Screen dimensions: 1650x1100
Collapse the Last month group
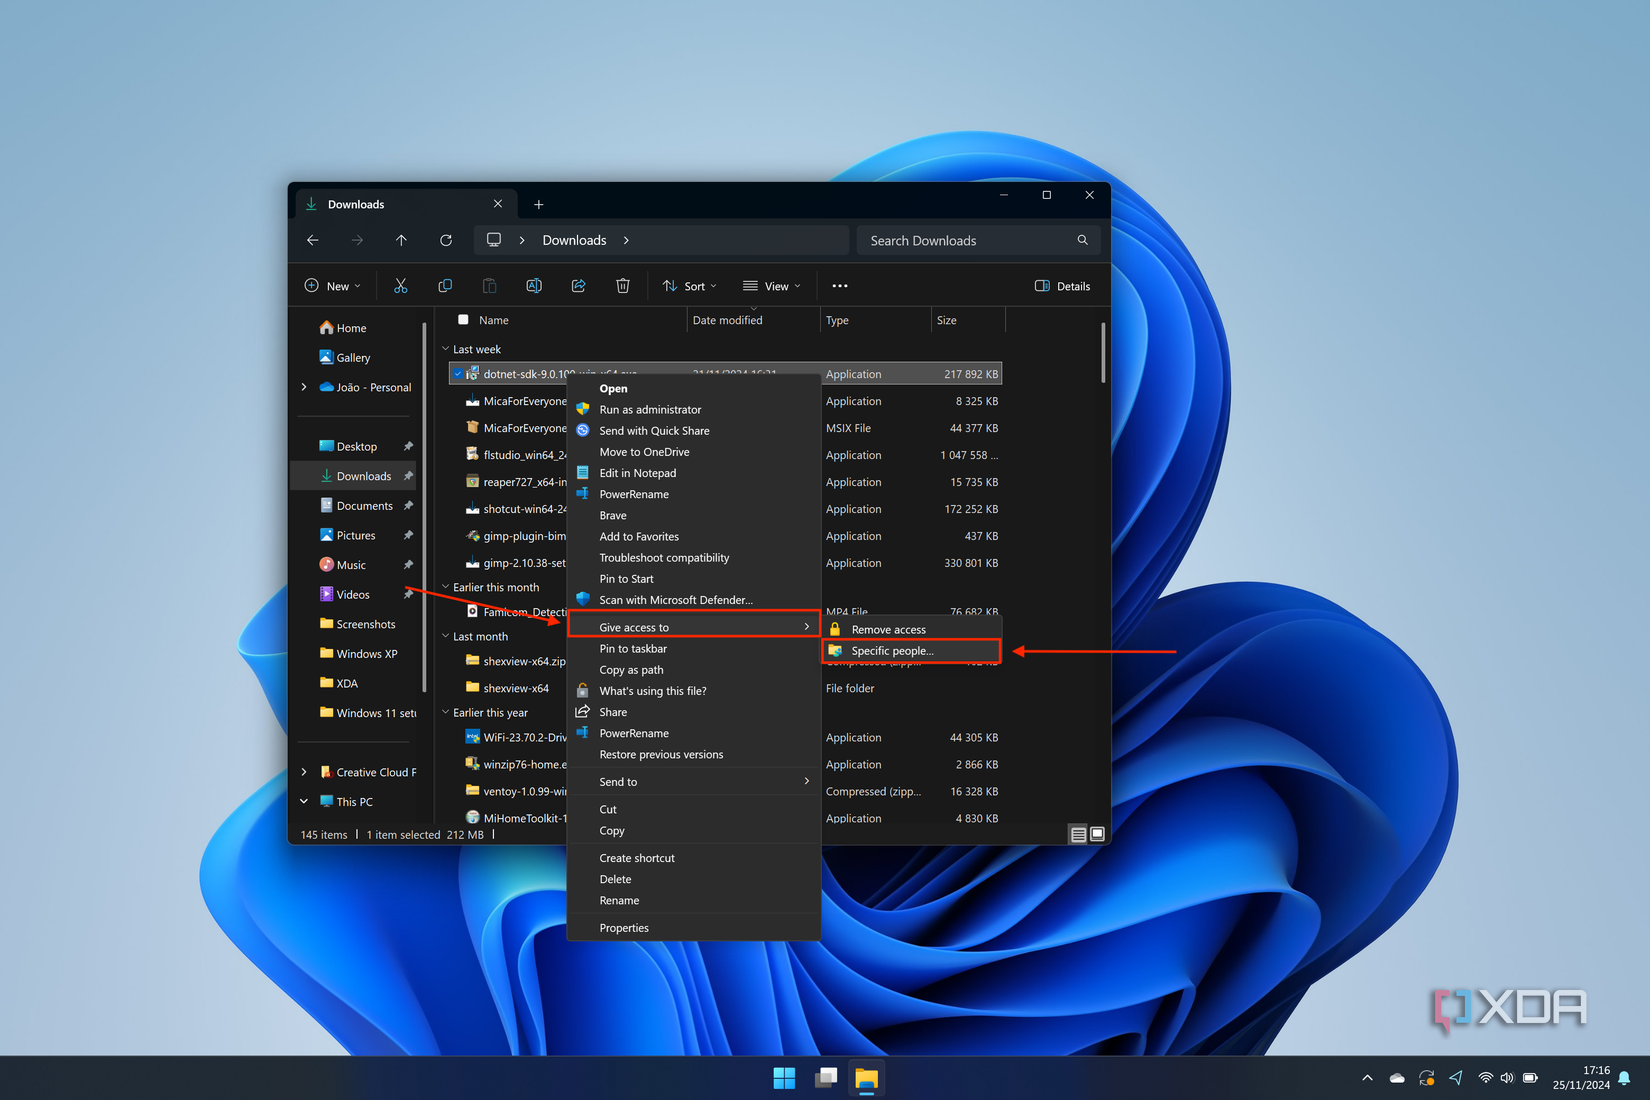tap(446, 636)
